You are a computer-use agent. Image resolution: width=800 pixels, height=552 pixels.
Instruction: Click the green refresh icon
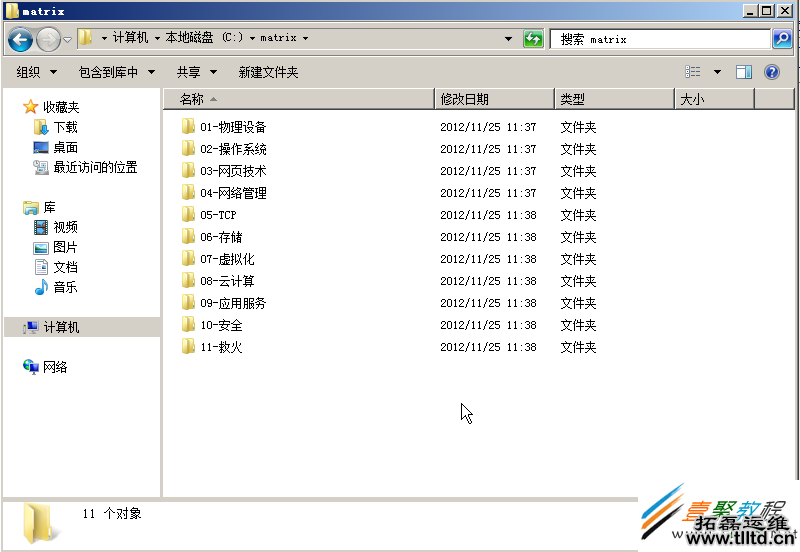point(533,39)
